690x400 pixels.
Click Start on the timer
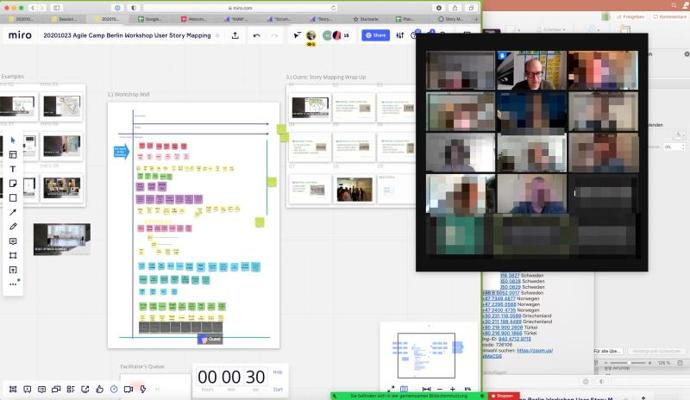point(278,389)
